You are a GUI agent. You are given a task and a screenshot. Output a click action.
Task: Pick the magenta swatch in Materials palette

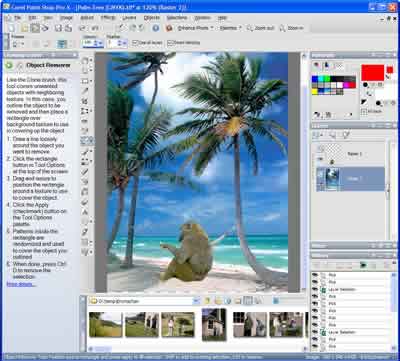coord(346,85)
